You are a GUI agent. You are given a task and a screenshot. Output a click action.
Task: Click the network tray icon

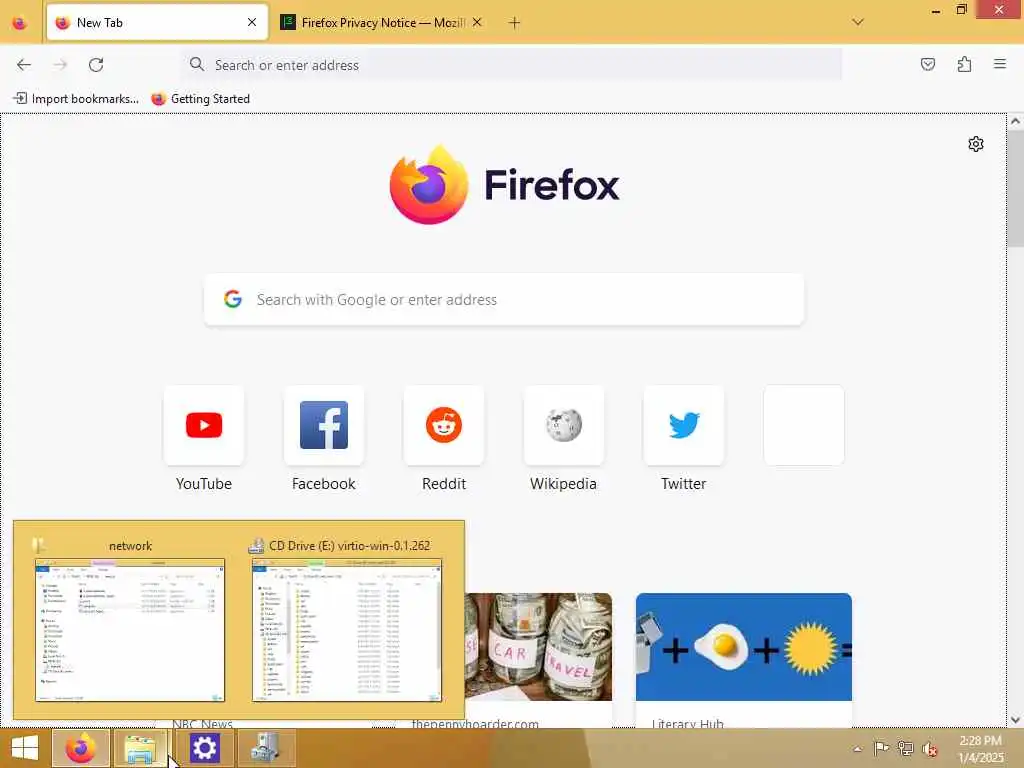pyautogui.click(x=905, y=748)
